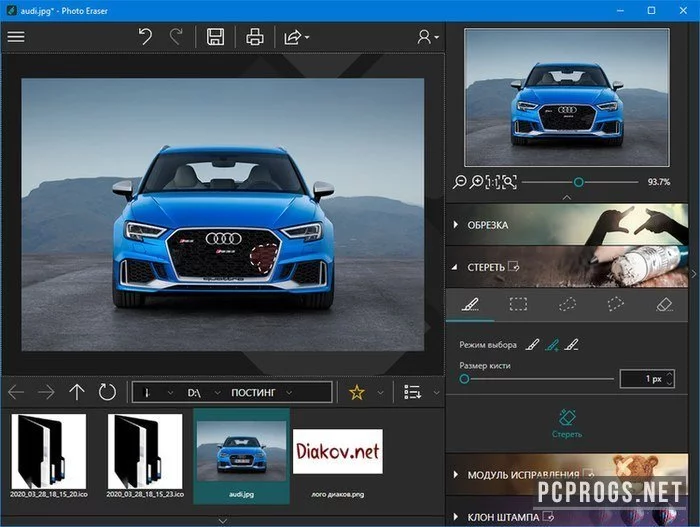Viewport: 700px width, 527px height.
Task: Choose the subtract-from-selection brush mode
Action: (x=572, y=345)
